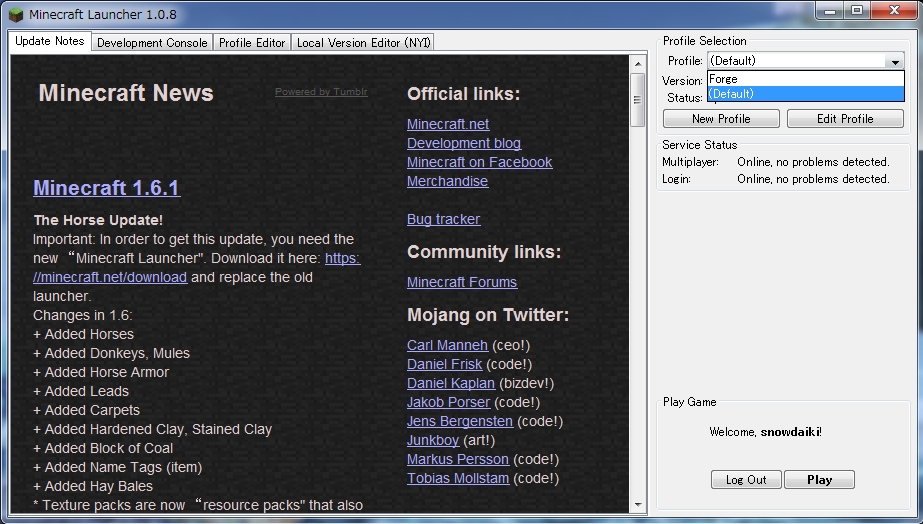The height and width of the screenshot is (524, 923).
Task: Open the Development blog link
Action: point(464,143)
